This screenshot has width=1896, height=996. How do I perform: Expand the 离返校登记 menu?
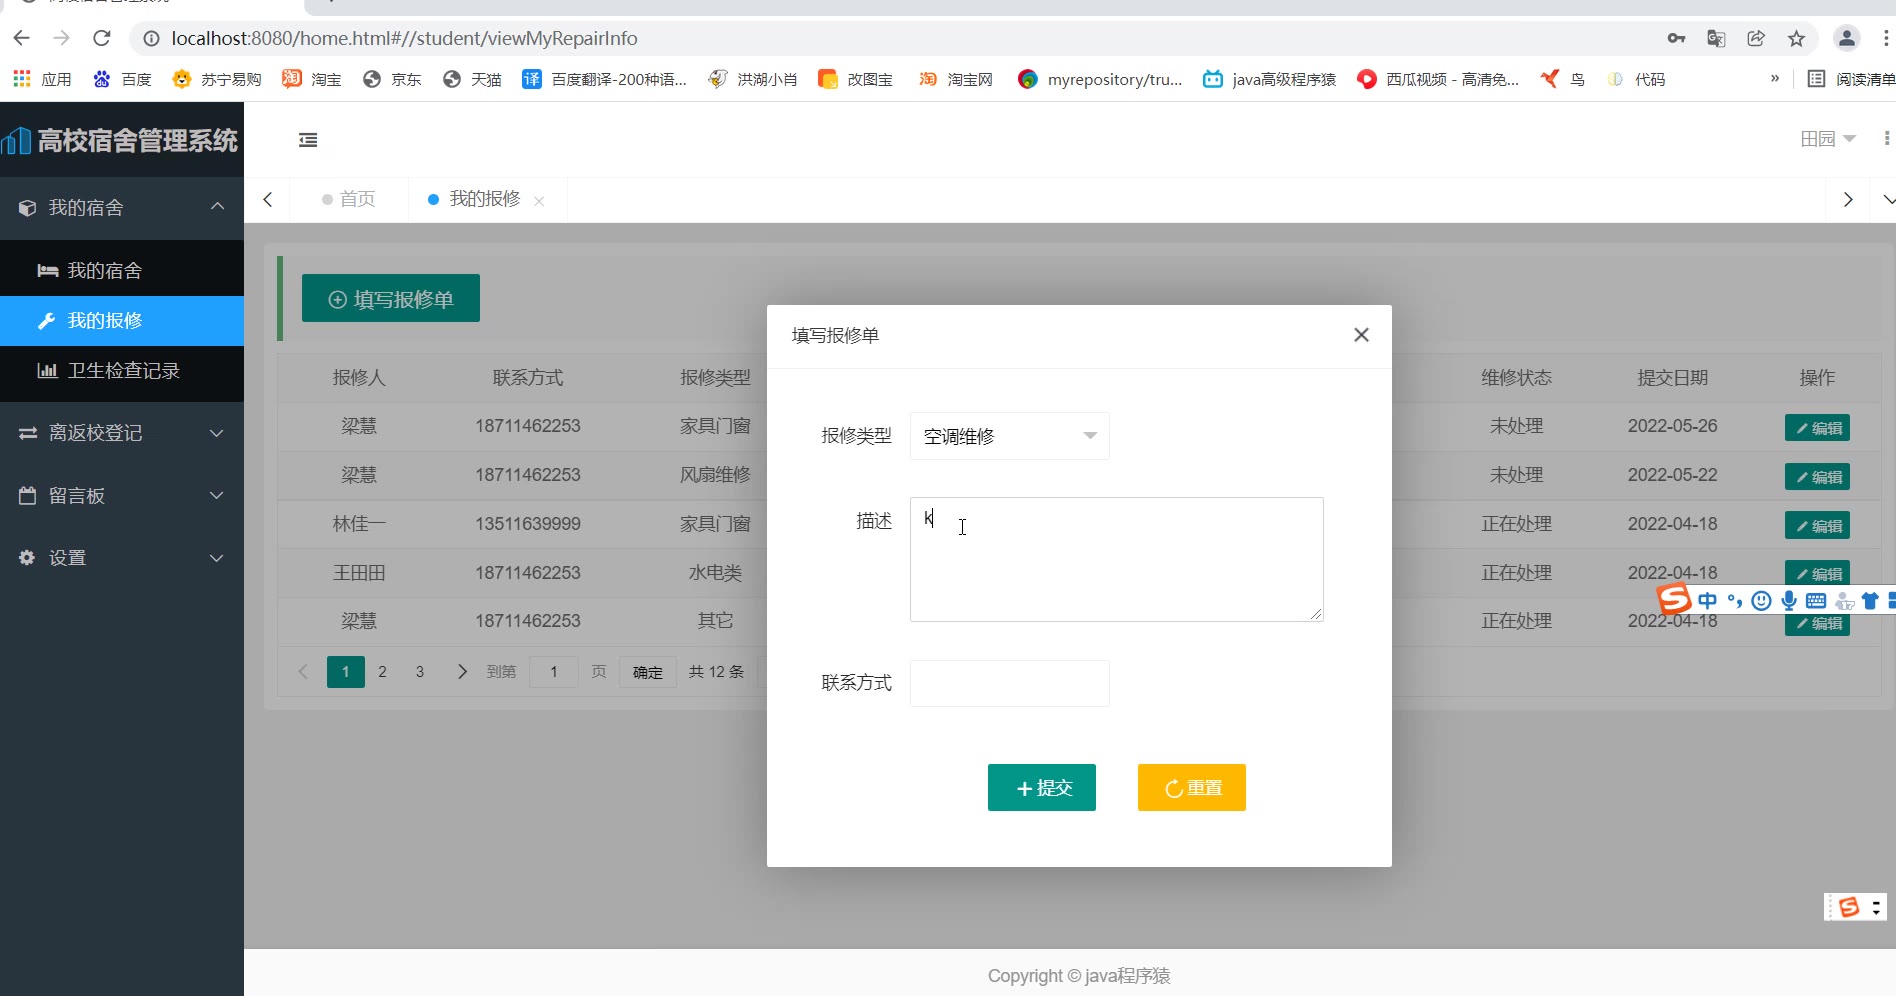[x=122, y=433]
